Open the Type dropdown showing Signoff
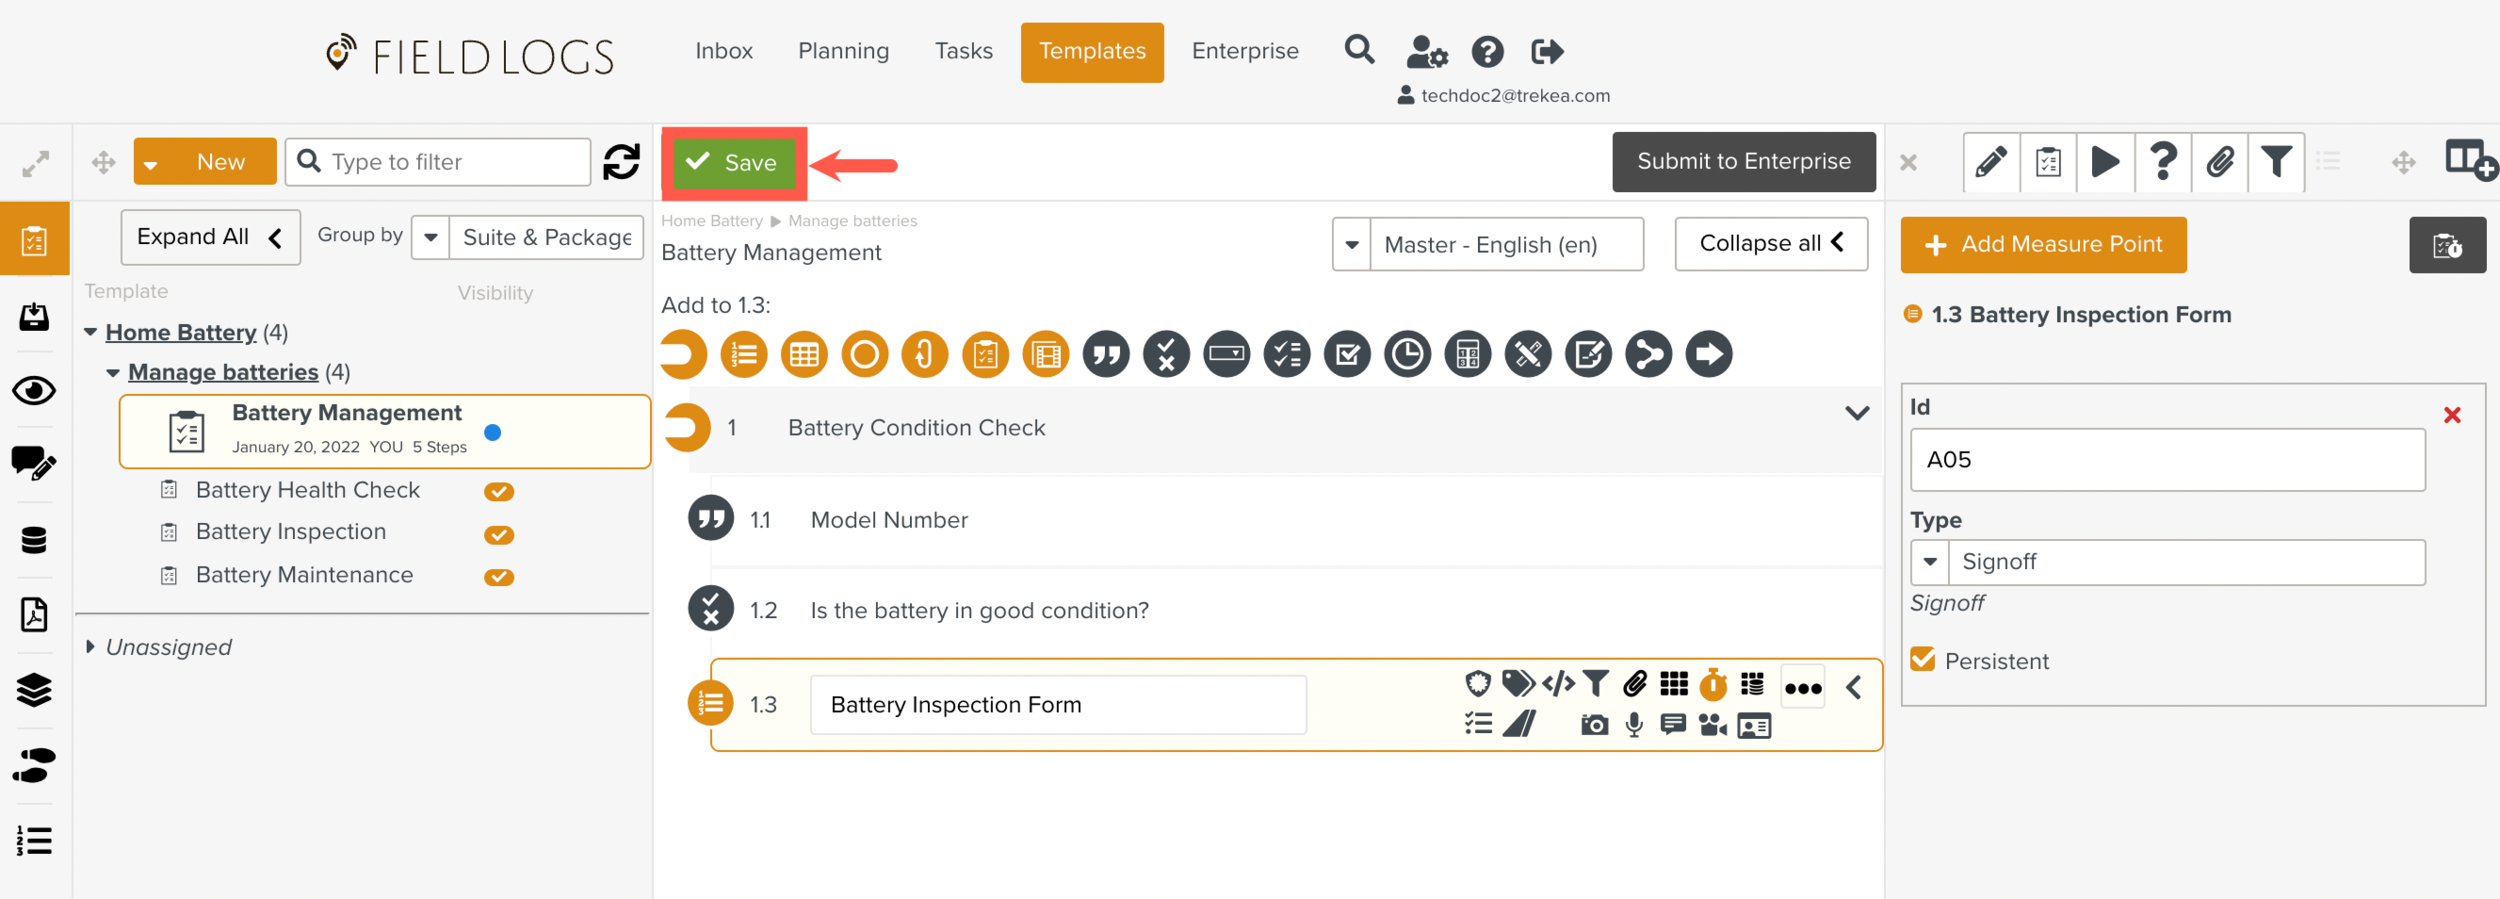 [2167, 562]
